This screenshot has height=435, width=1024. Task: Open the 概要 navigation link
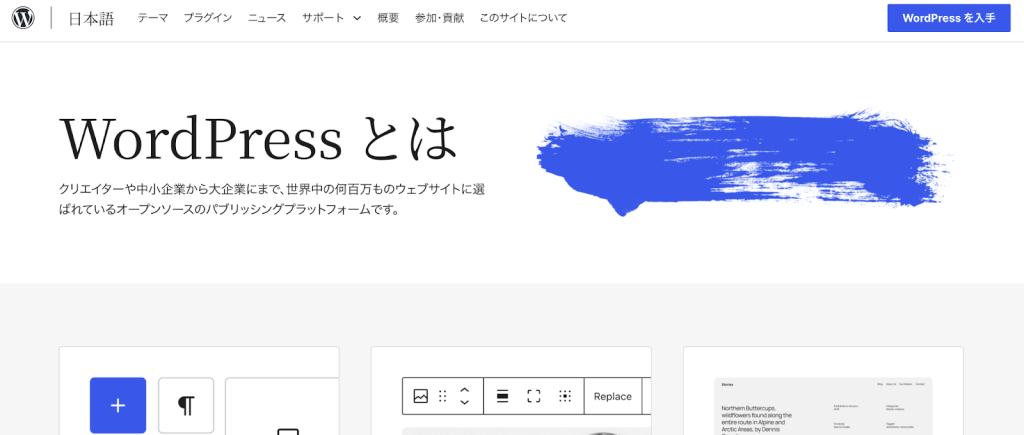click(x=388, y=18)
